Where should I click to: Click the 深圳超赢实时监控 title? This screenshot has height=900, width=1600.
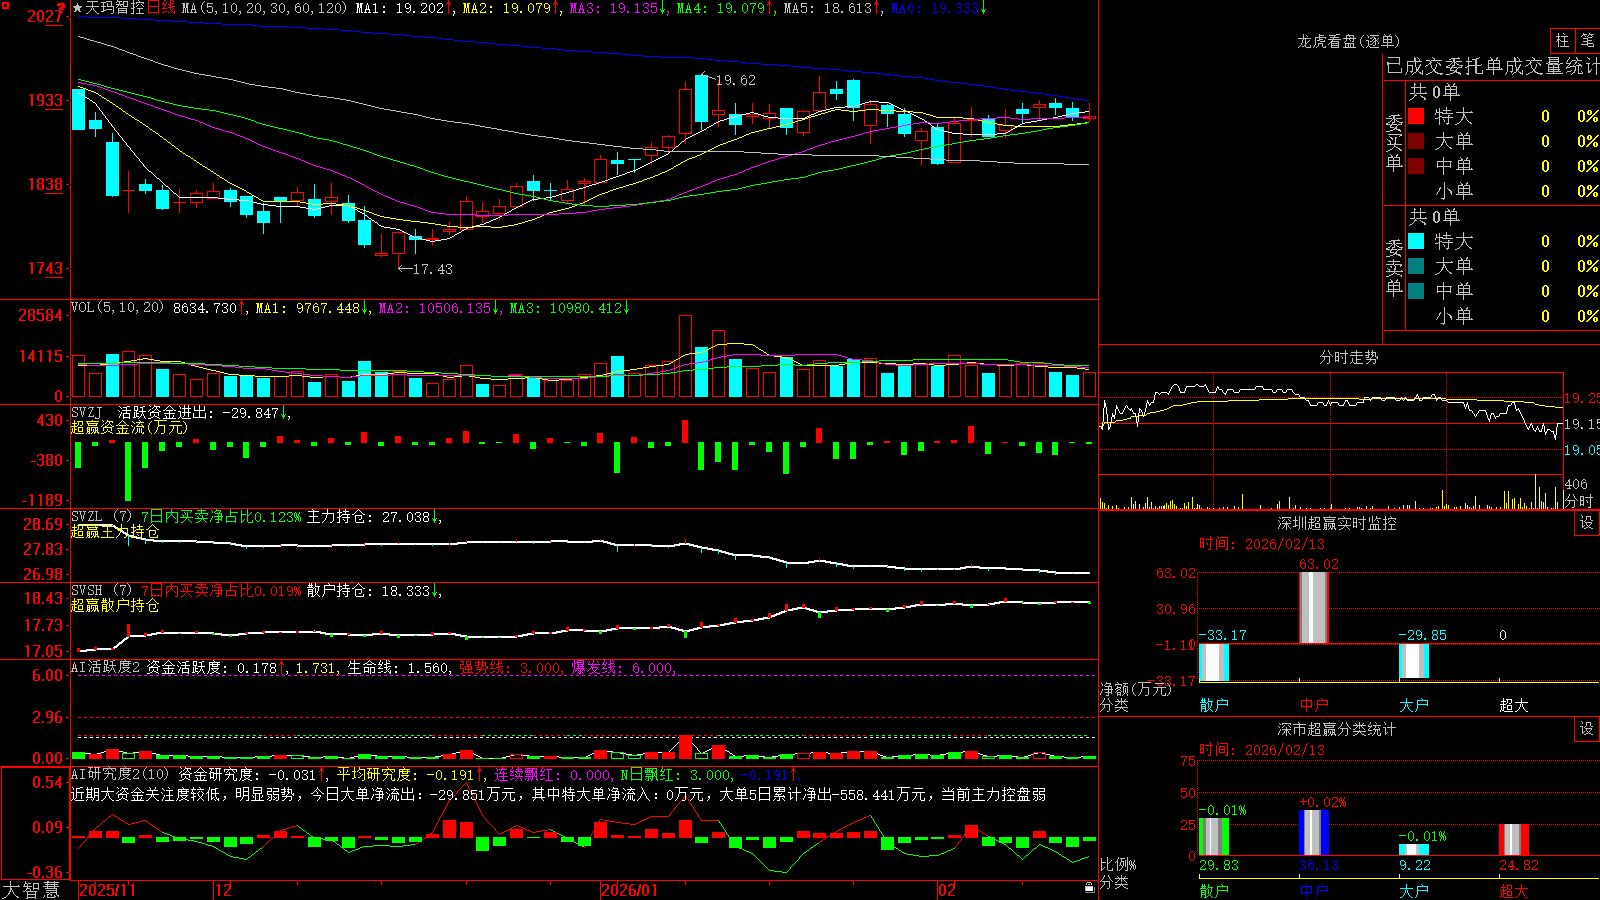pos(1337,523)
